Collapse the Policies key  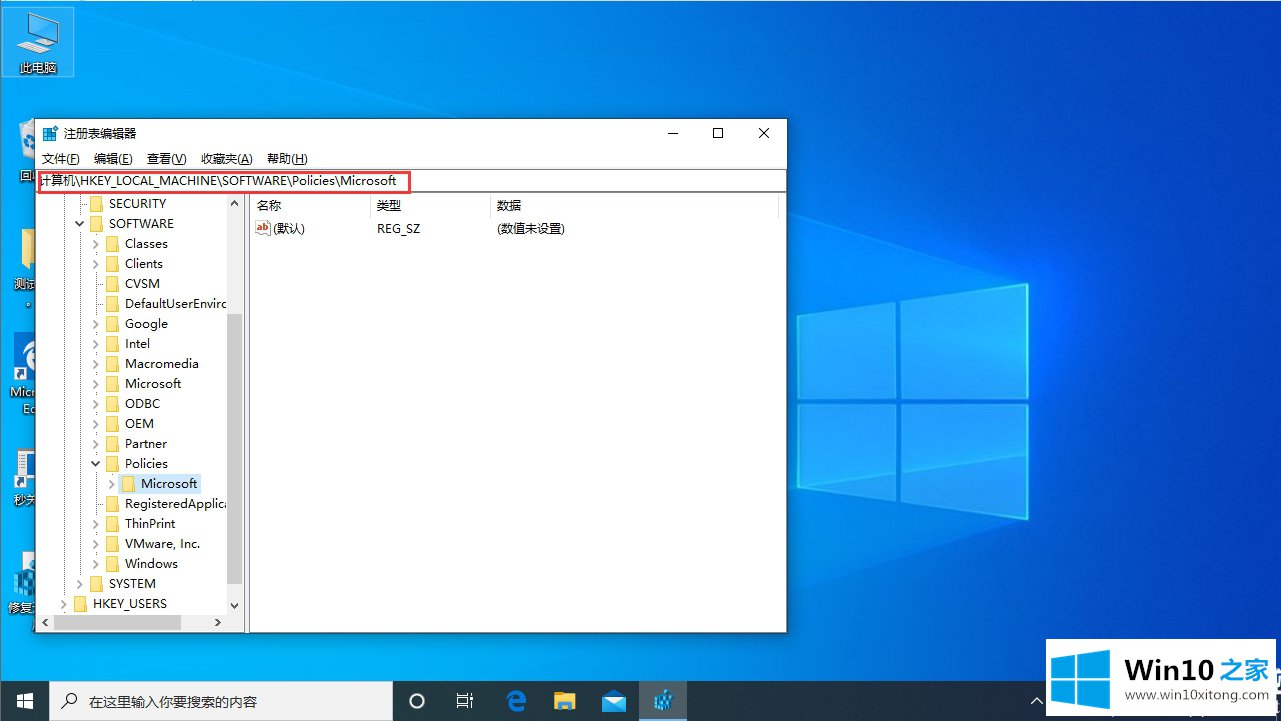click(x=96, y=464)
